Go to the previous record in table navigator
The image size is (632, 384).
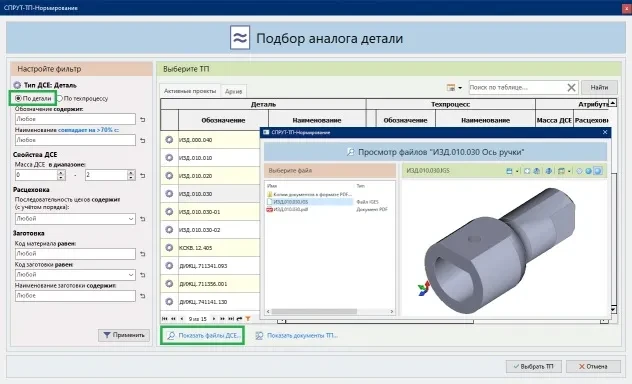[182, 319]
